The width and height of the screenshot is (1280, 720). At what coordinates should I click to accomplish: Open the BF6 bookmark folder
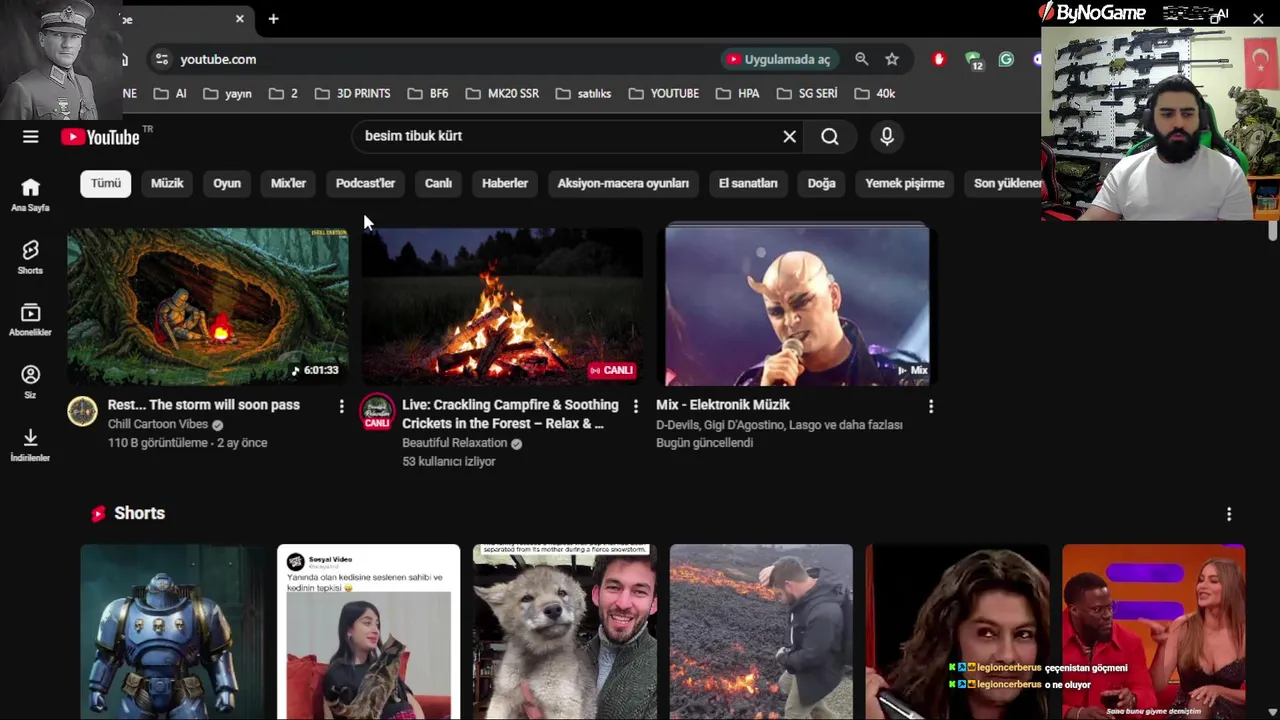pyautogui.click(x=428, y=93)
